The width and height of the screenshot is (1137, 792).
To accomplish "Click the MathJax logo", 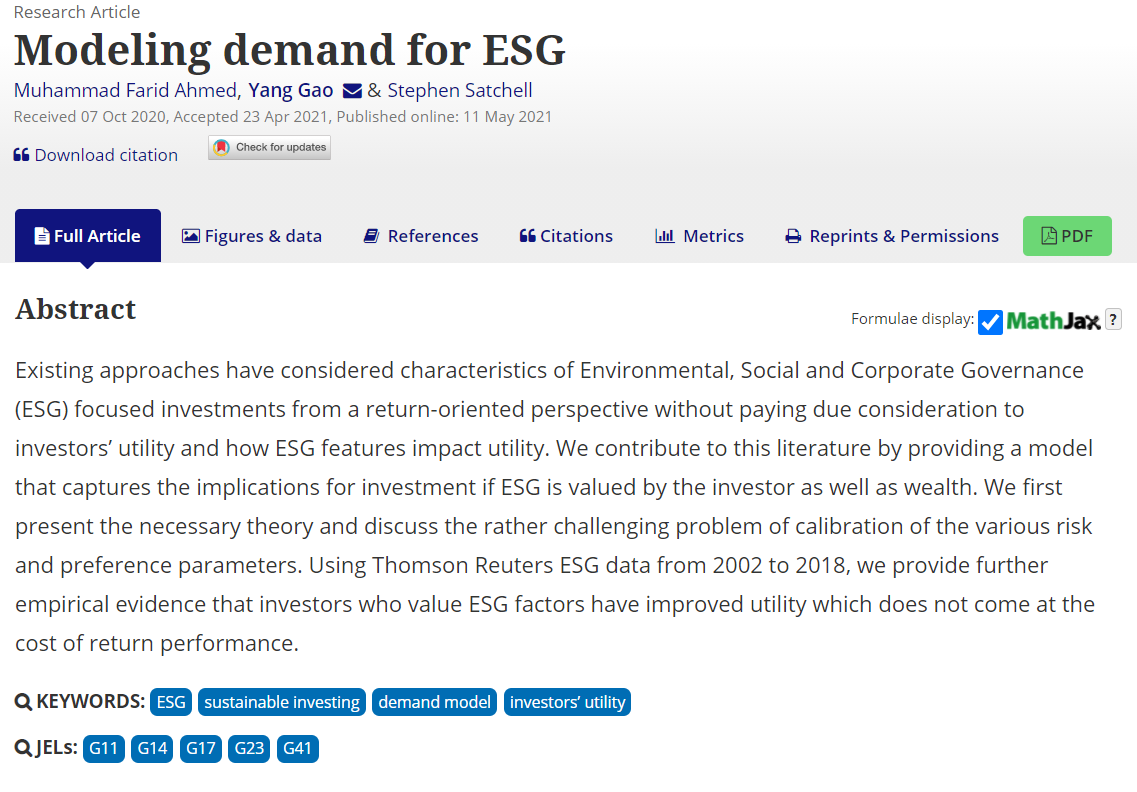I will click(1053, 321).
